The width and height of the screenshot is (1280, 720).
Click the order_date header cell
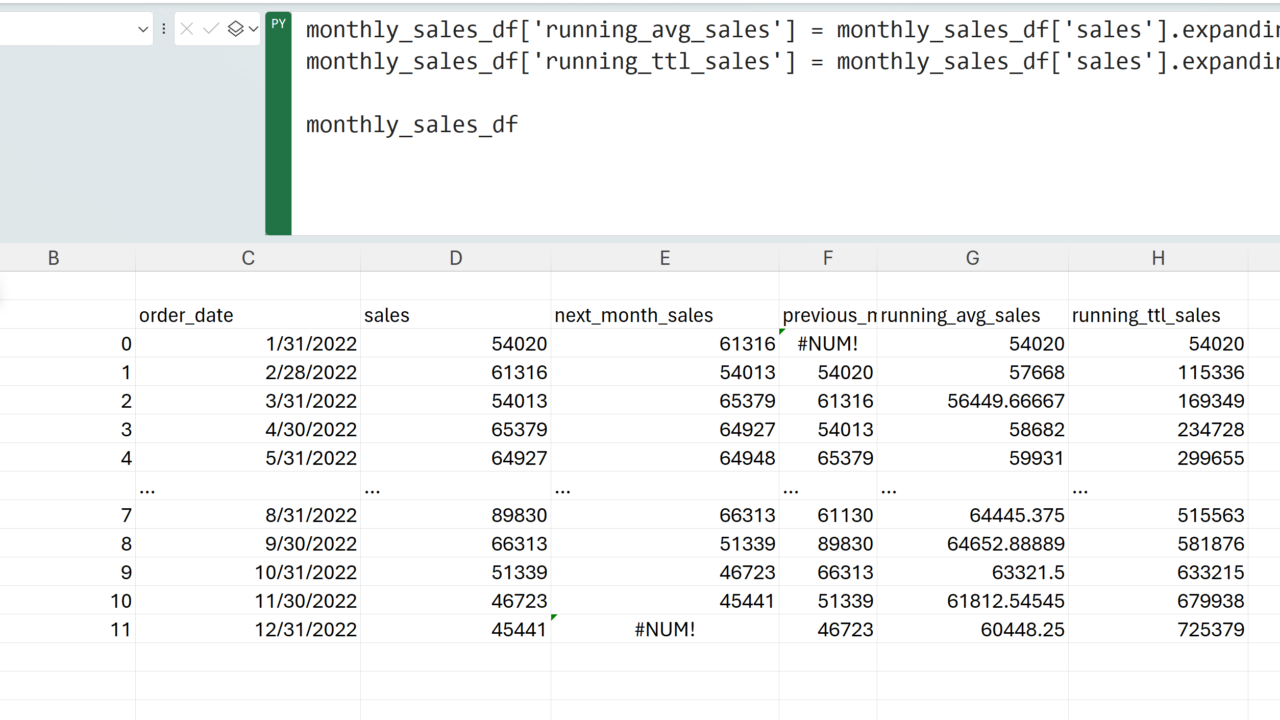click(248, 315)
